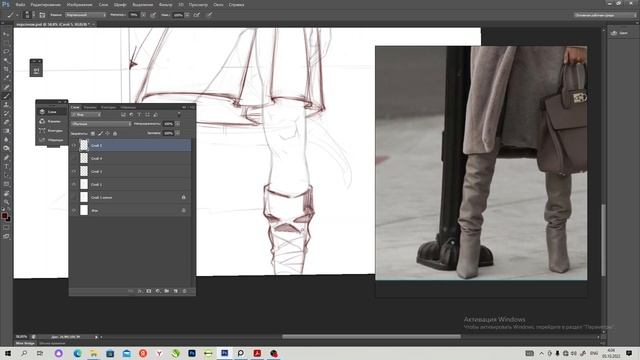Open Слои entry in collapsed panel

(x=51, y=112)
